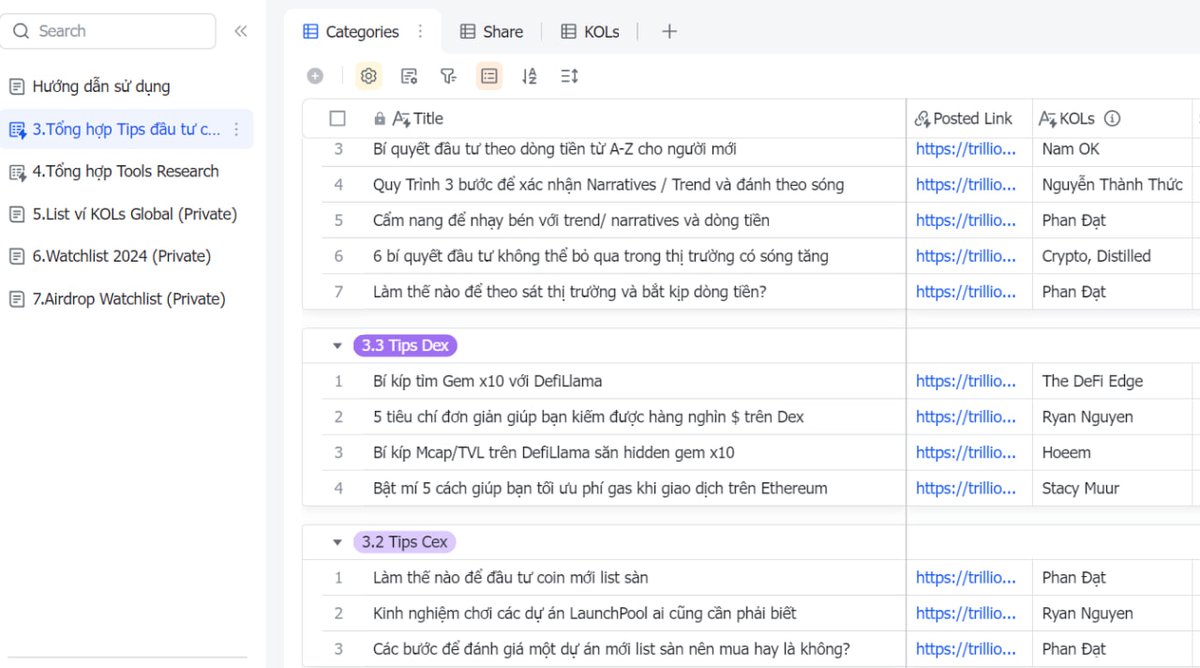Click the plus button to add a new record
1200x668 pixels.
(x=315, y=75)
